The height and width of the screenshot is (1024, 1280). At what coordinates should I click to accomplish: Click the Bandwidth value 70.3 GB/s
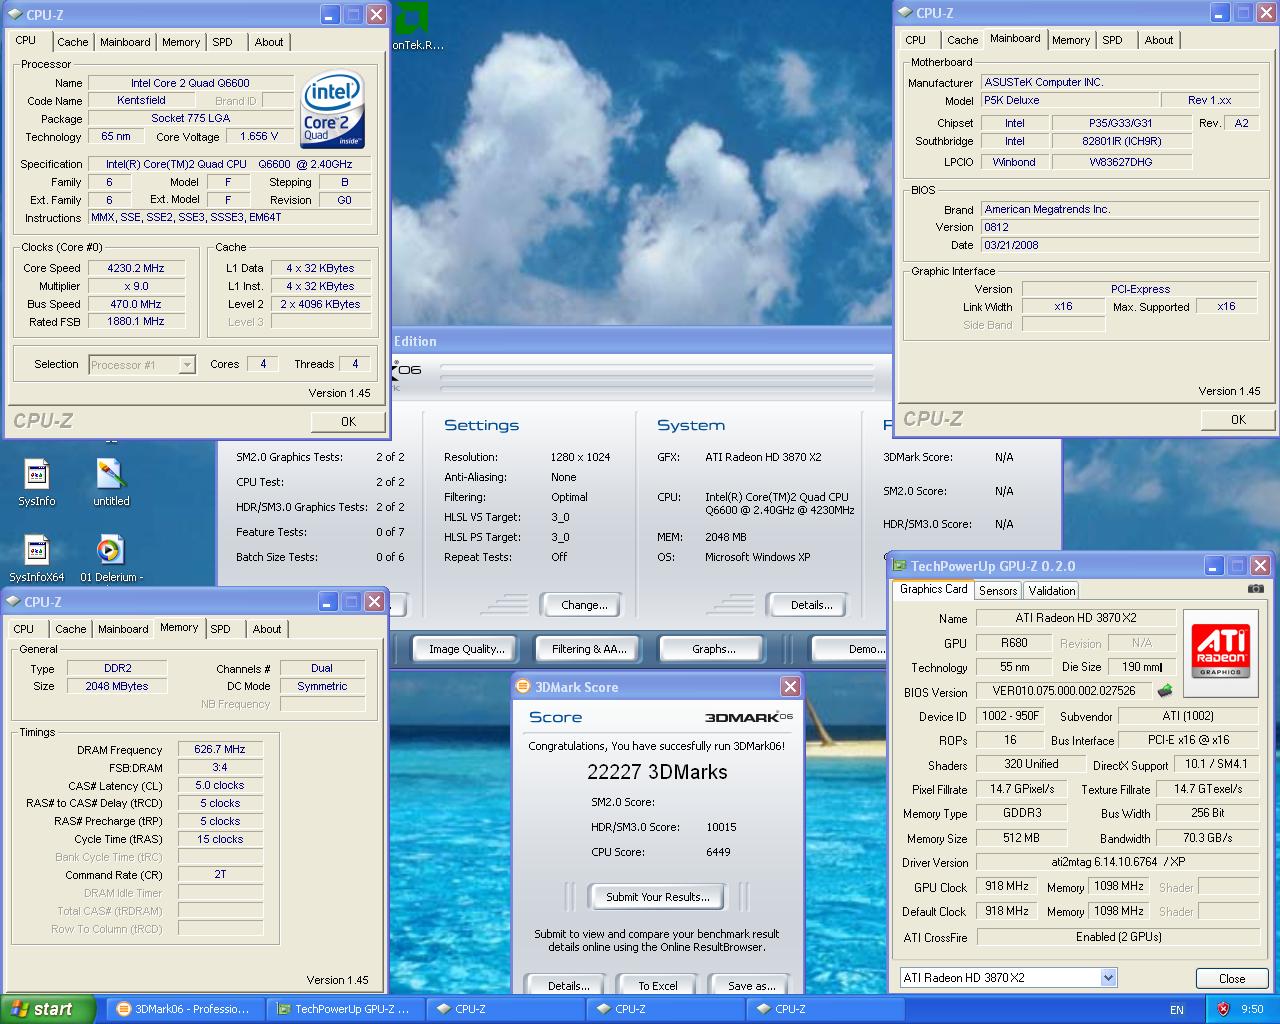tap(1207, 837)
